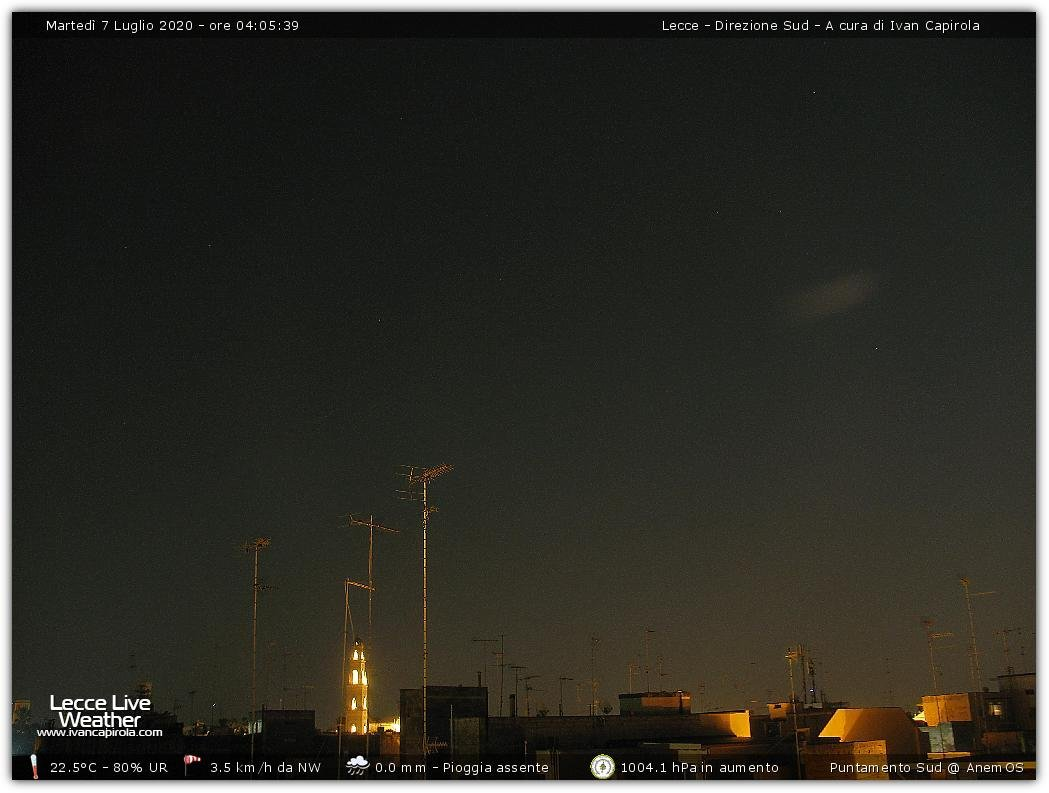The width and height of the screenshot is (1049, 793).
Task: Click the pressure reading 1004.1 hPa in aumento
Action: point(700,768)
